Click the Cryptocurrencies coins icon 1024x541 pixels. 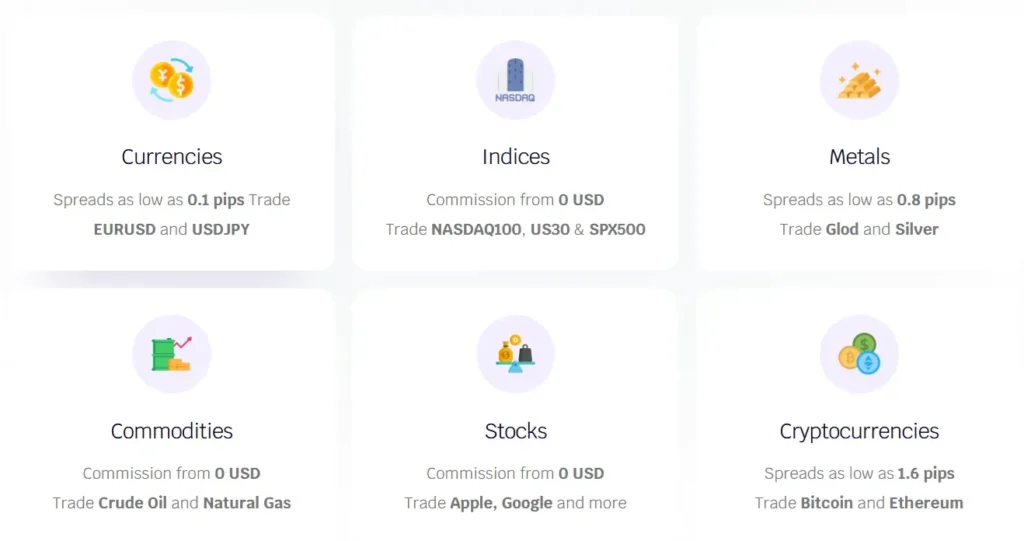(x=859, y=354)
